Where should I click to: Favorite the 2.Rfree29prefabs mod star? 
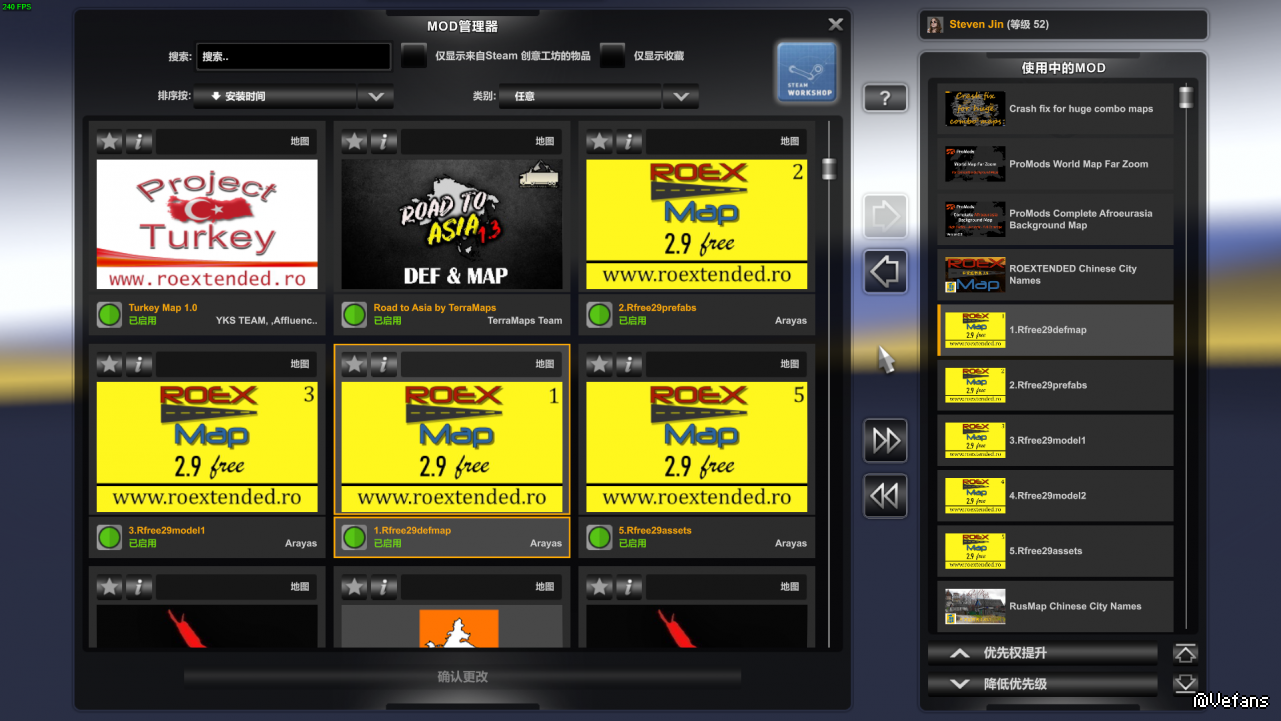click(600, 141)
